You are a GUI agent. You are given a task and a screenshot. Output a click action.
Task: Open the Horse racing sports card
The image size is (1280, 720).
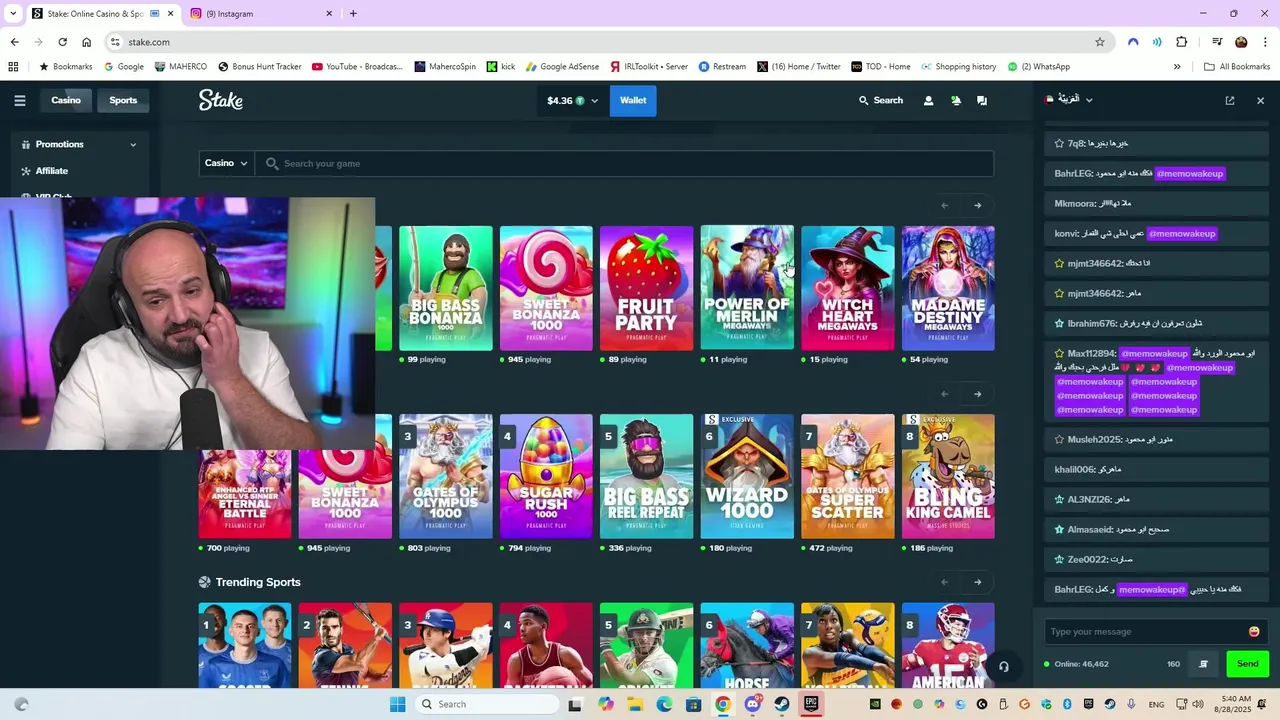tap(747, 645)
